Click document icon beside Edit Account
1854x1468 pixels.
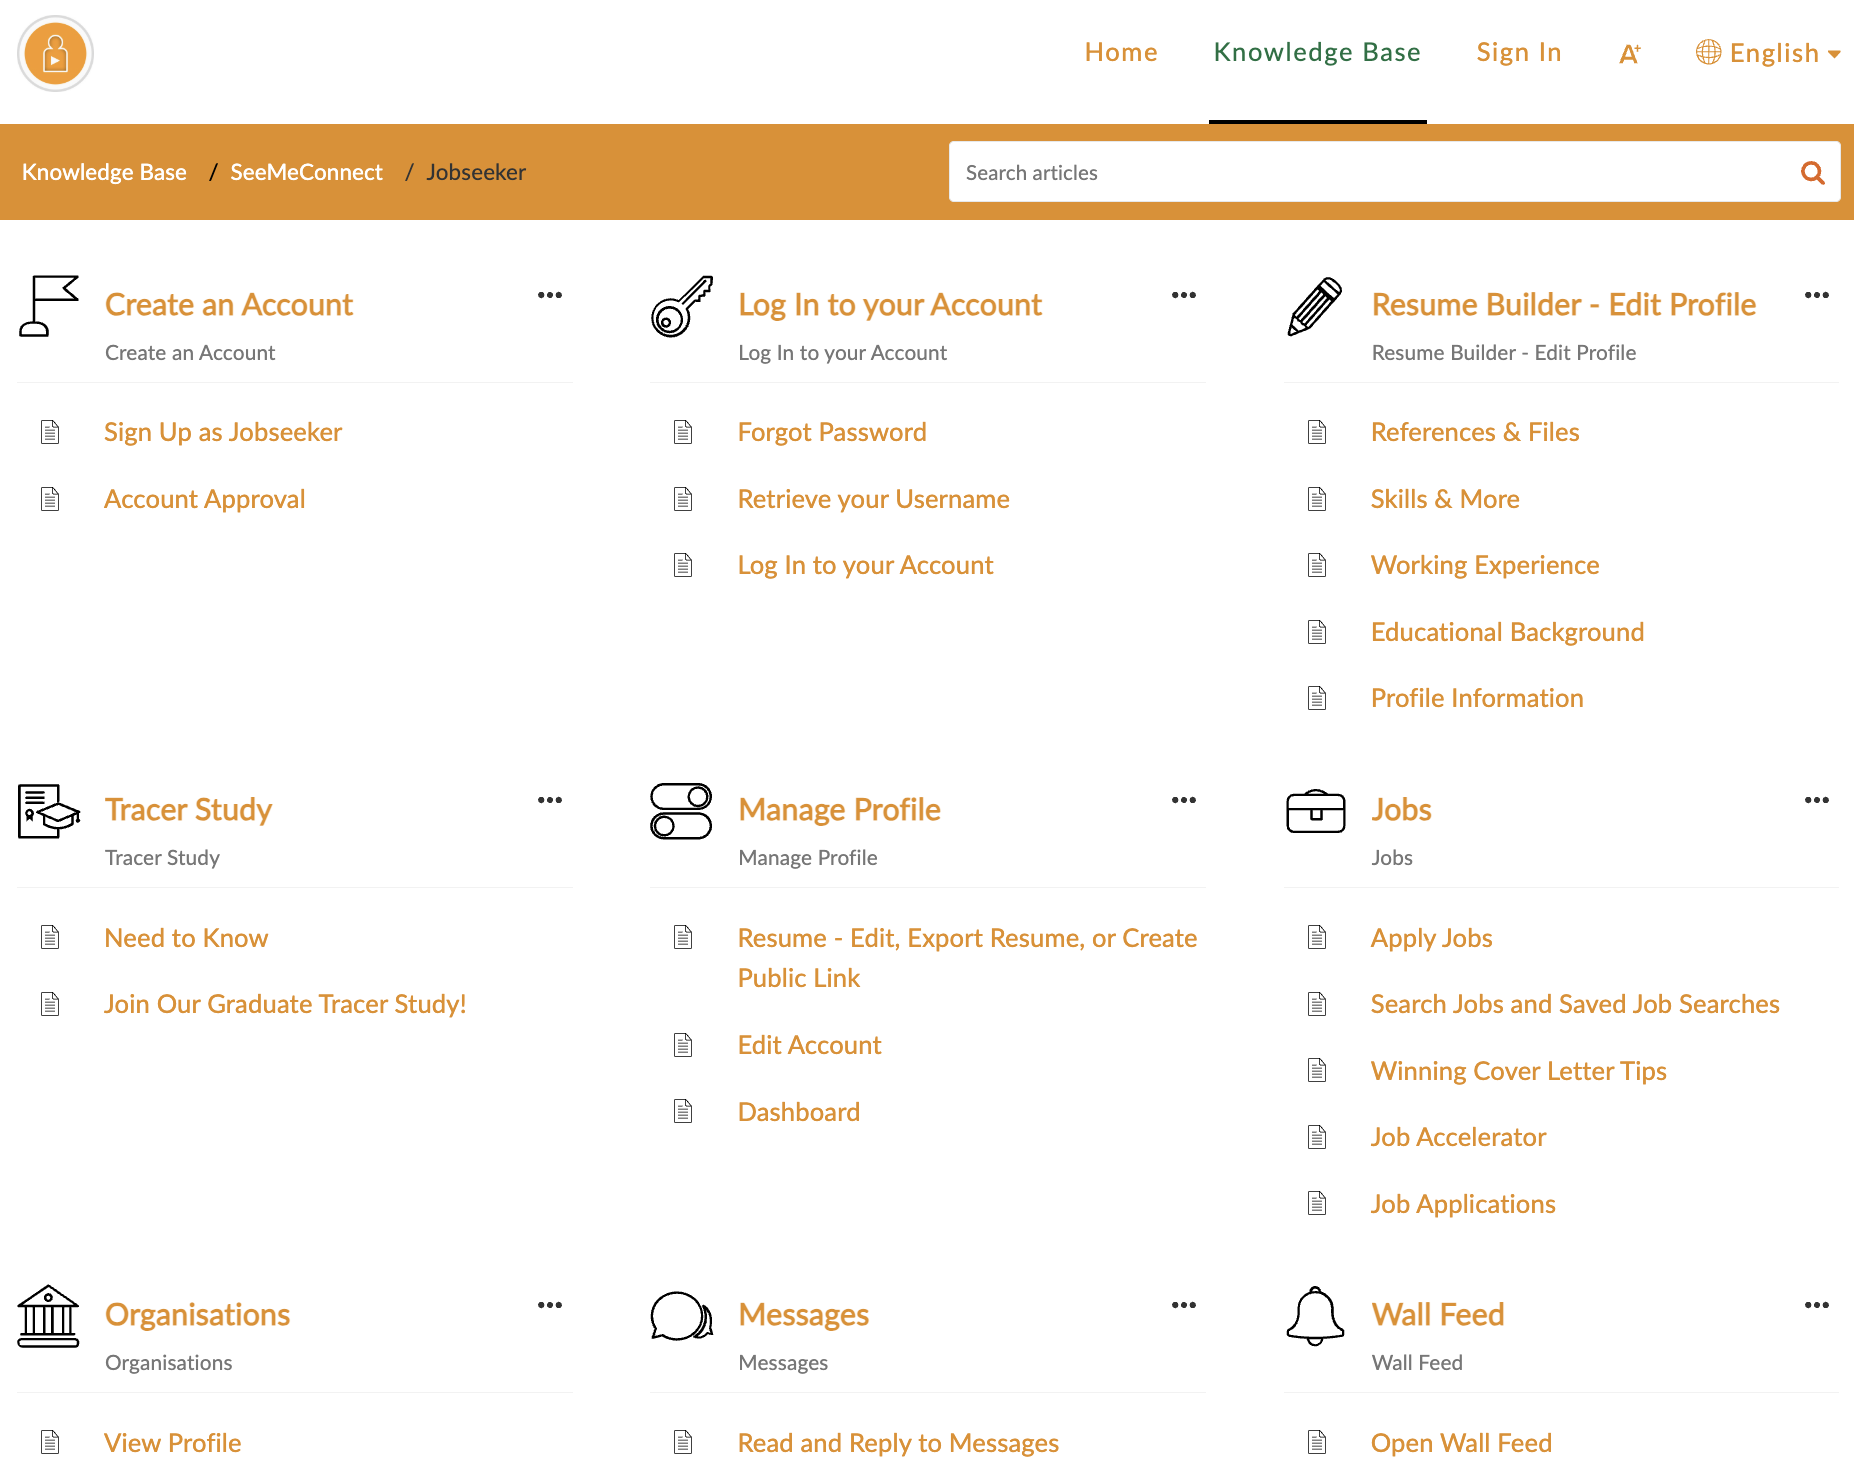(x=683, y=1045)
